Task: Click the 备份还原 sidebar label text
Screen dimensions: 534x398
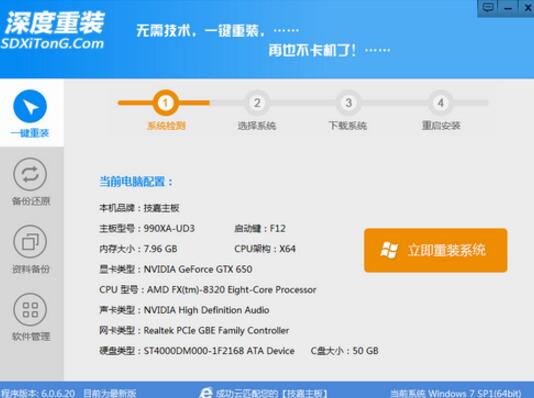Action: pos(31,201)
